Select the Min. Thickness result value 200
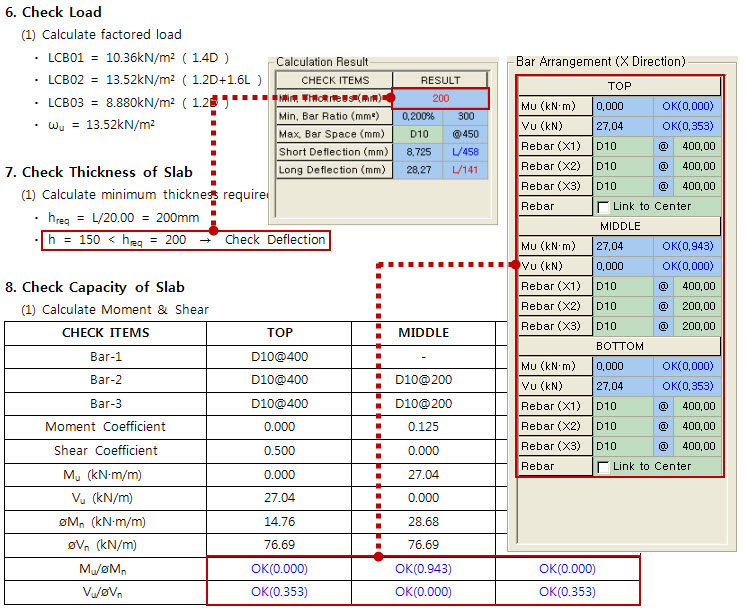 (441, 98)
